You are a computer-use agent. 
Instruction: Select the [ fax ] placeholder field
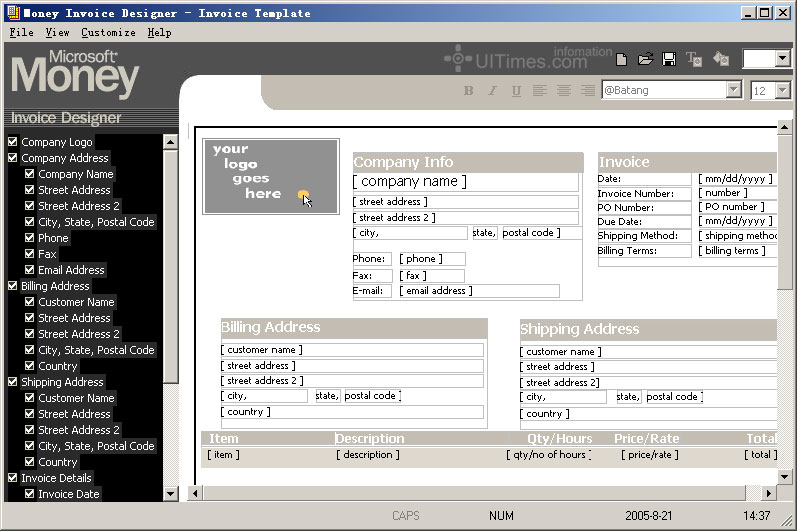tap(431, 275)
